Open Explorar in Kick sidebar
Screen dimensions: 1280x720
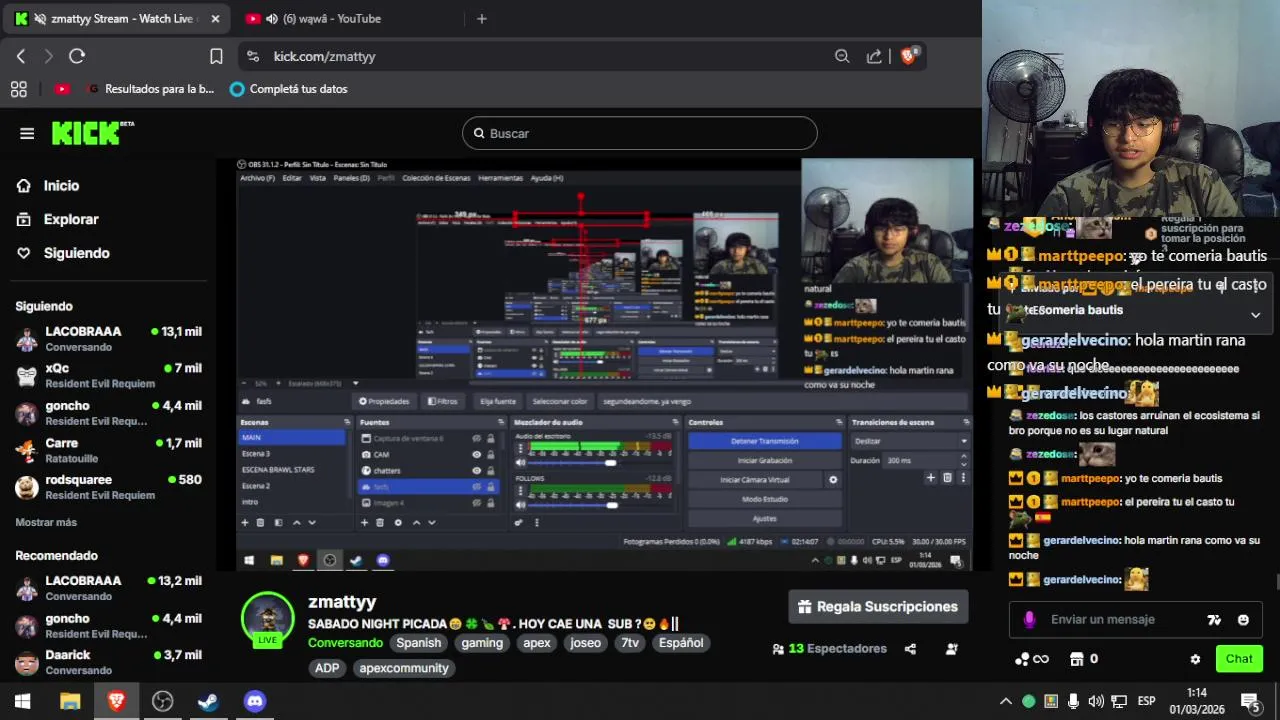pos(71,219)
